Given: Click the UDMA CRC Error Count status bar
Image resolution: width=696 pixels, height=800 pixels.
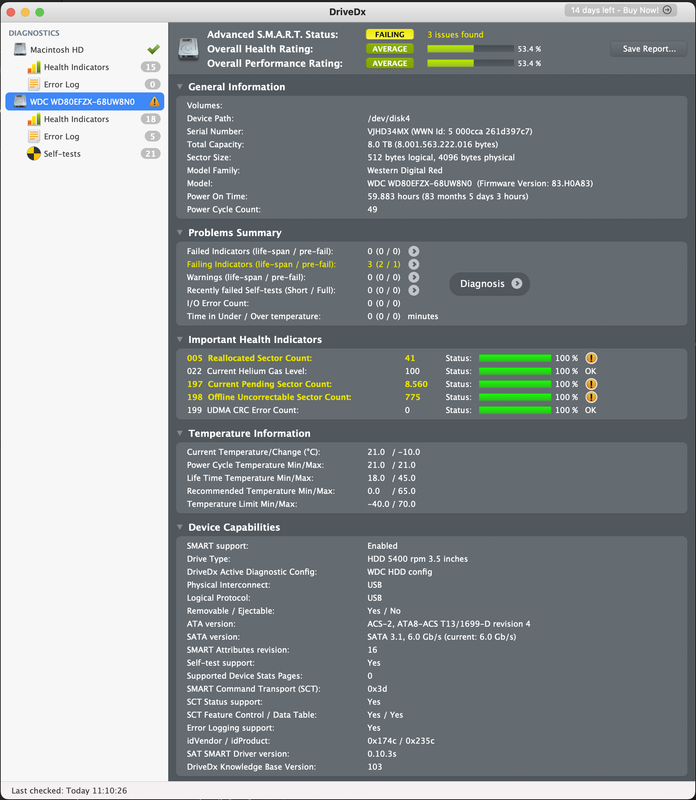Looking at the screenshot, I should coord(515,410).
